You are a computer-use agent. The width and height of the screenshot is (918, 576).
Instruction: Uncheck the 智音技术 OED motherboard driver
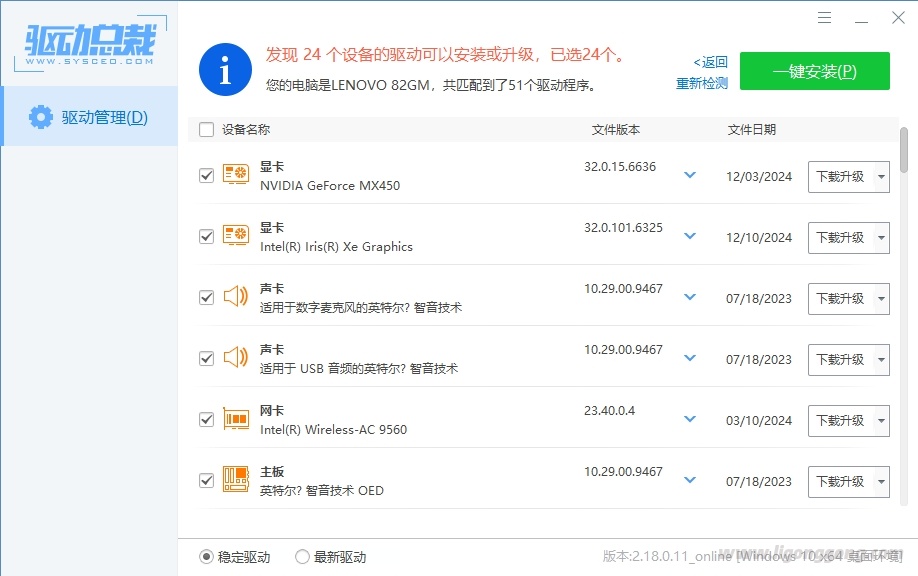(x=207, y=481)
